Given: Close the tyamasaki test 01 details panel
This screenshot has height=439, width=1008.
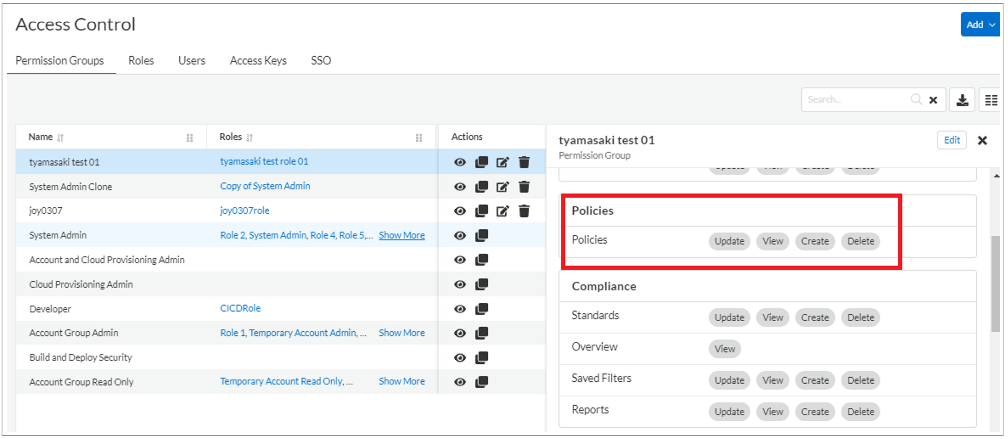Looking at the screenshot, I should pos(982,141).
